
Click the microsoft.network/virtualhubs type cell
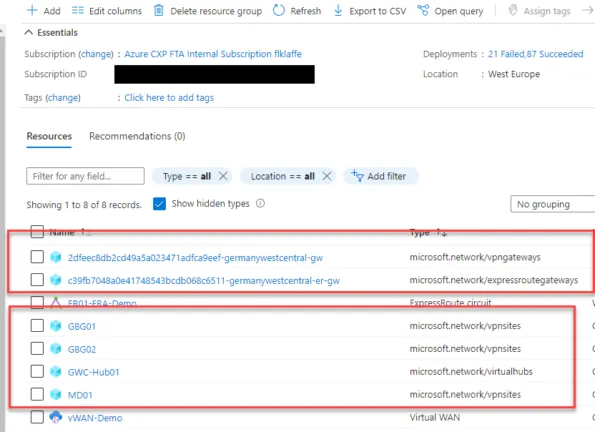471,371
